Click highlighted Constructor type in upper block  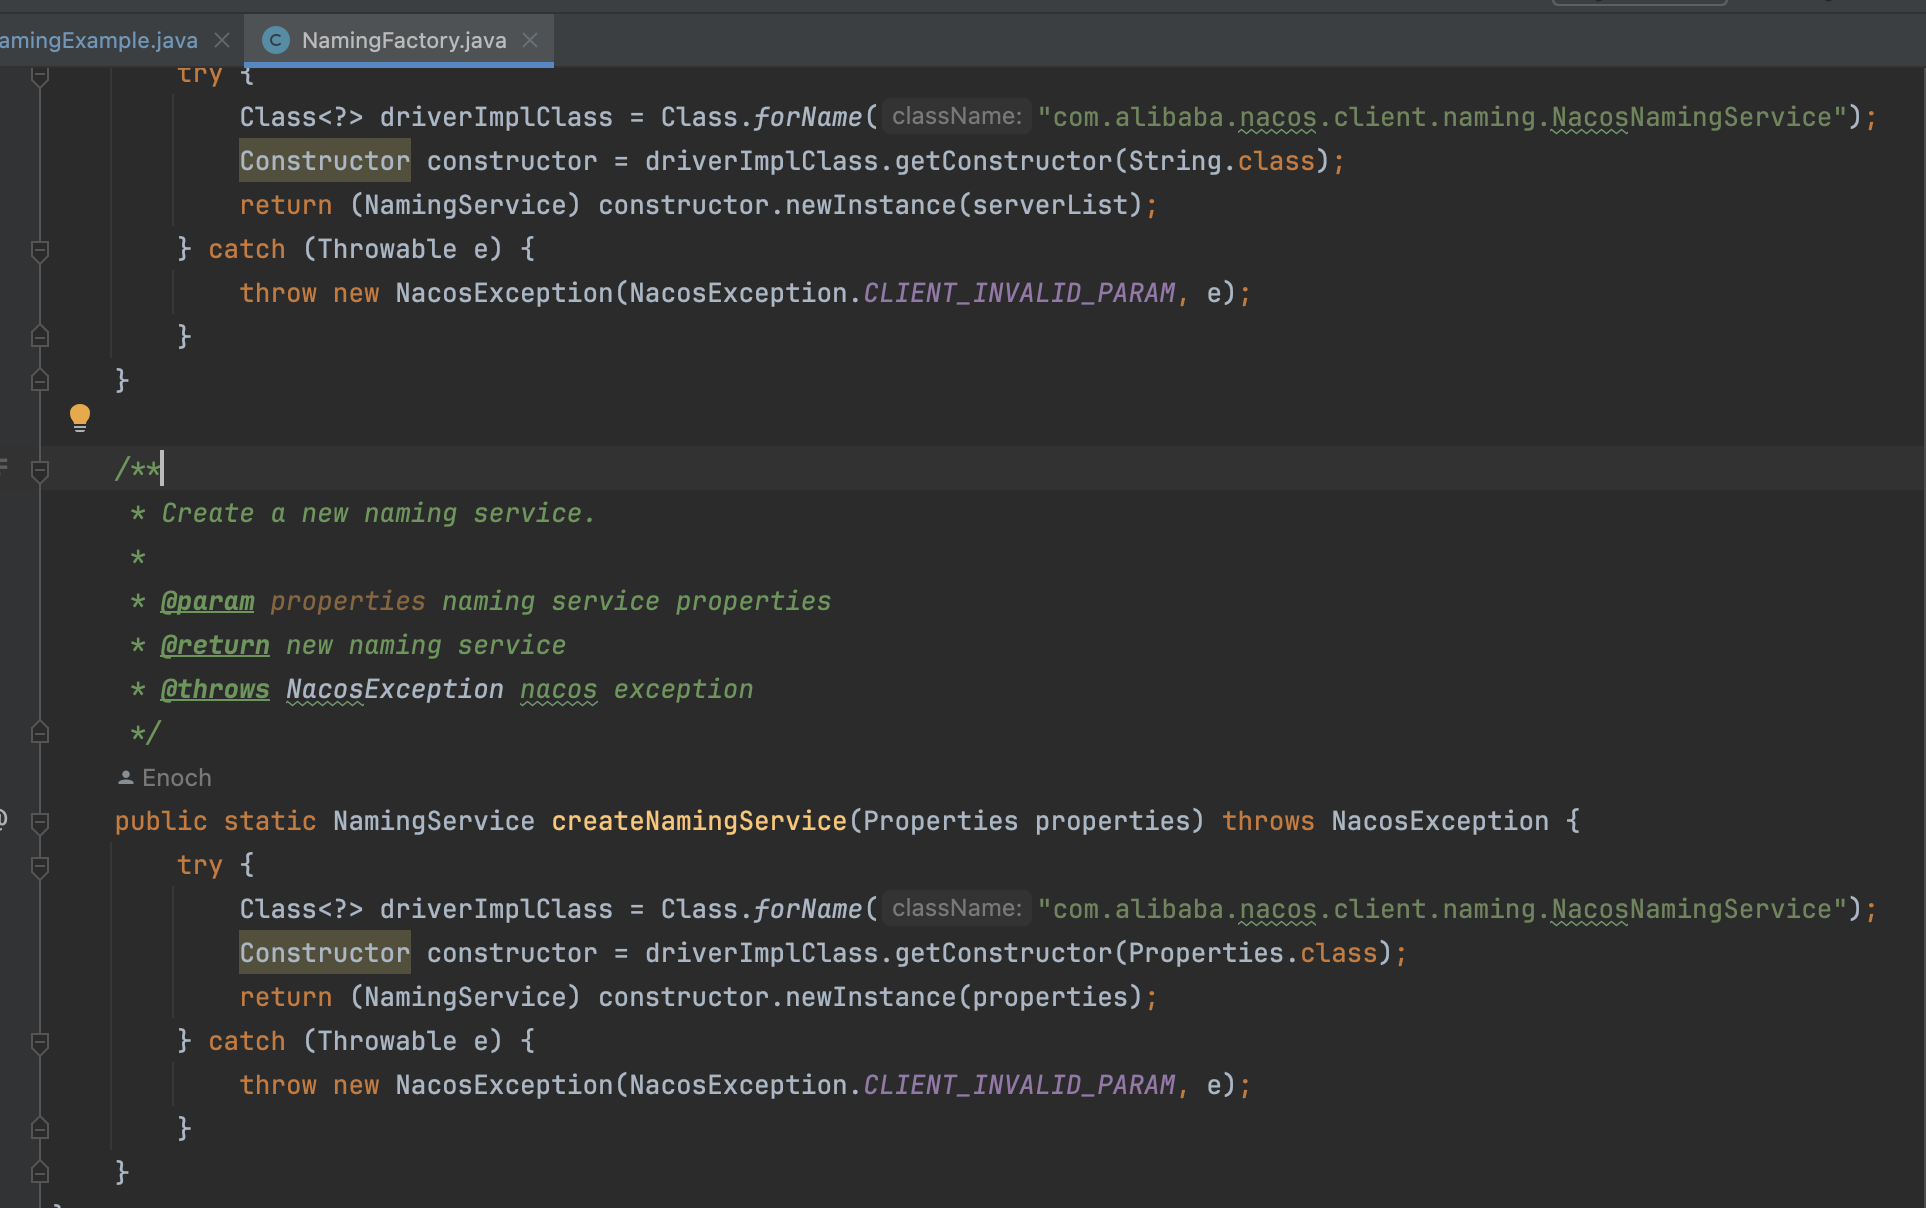pyautogui.click(x=325, y=161)
